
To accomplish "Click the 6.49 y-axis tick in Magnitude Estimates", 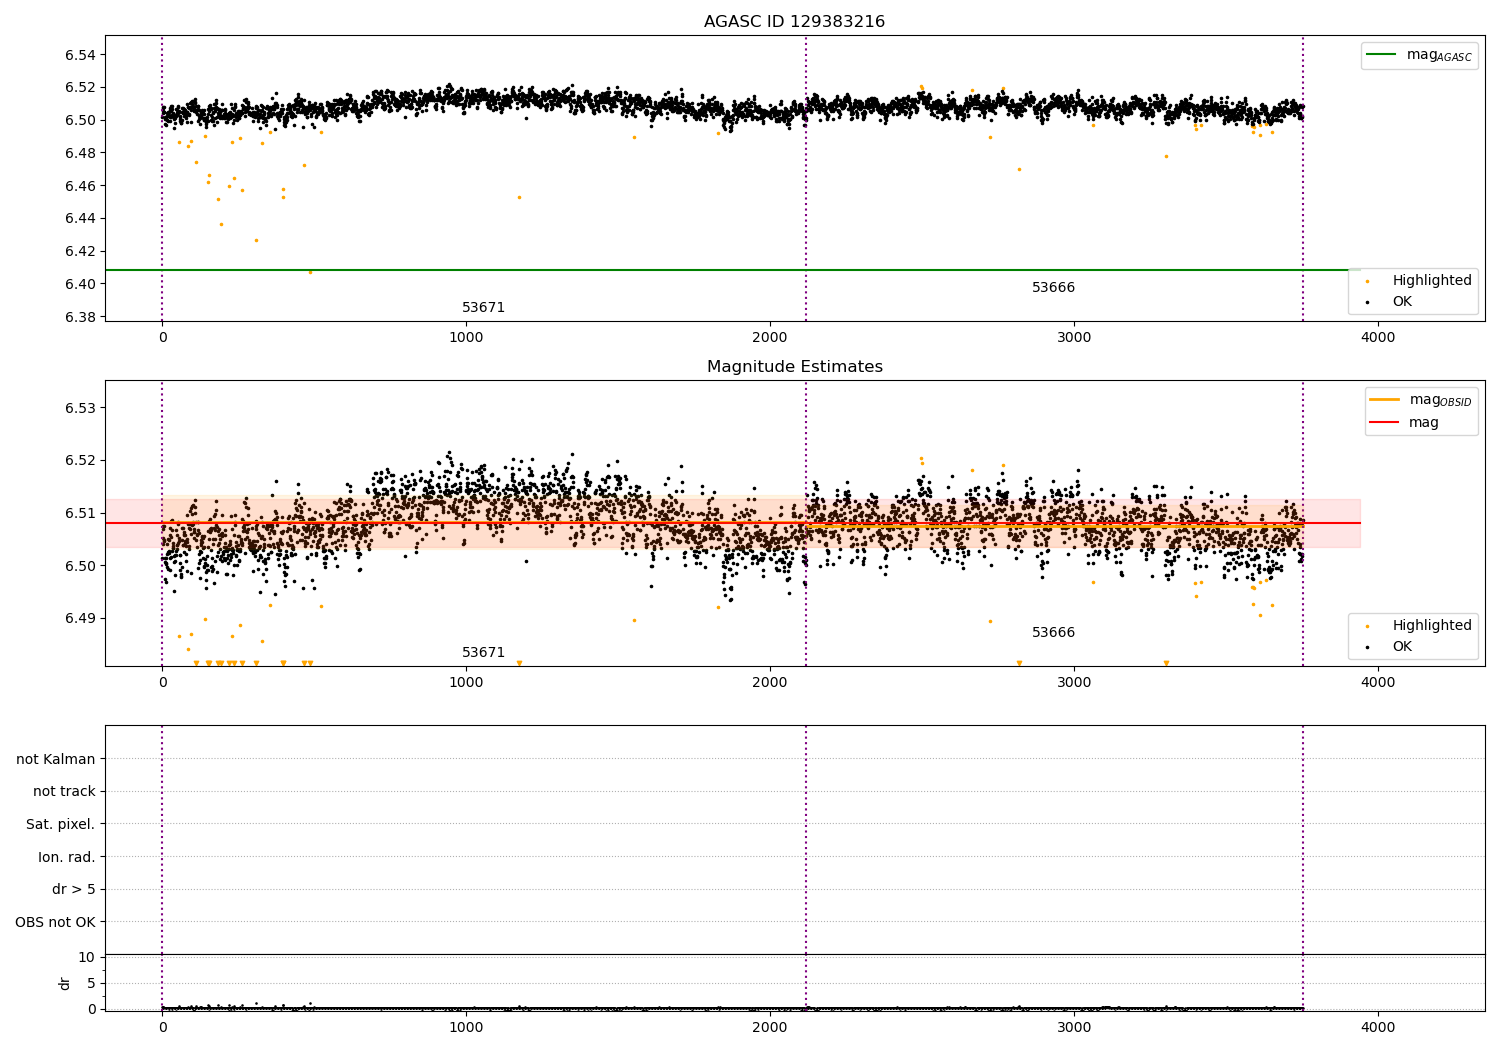I will [x=80, y=618].
